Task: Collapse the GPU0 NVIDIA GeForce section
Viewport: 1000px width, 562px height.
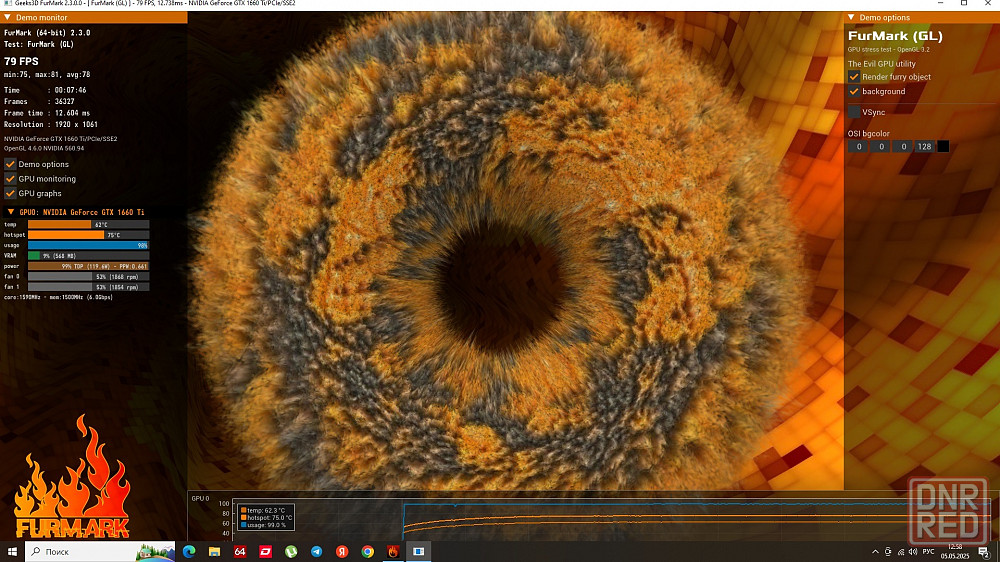Action: [x=11, y=212]
